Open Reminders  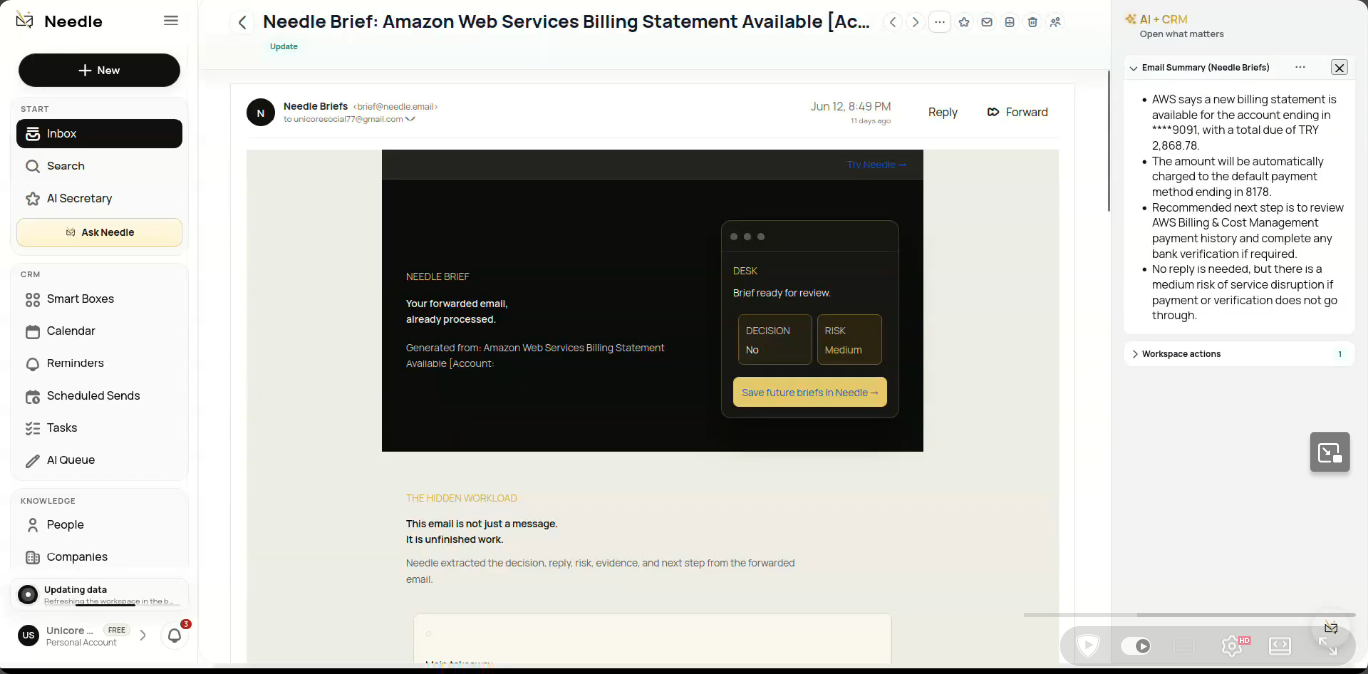99,363
